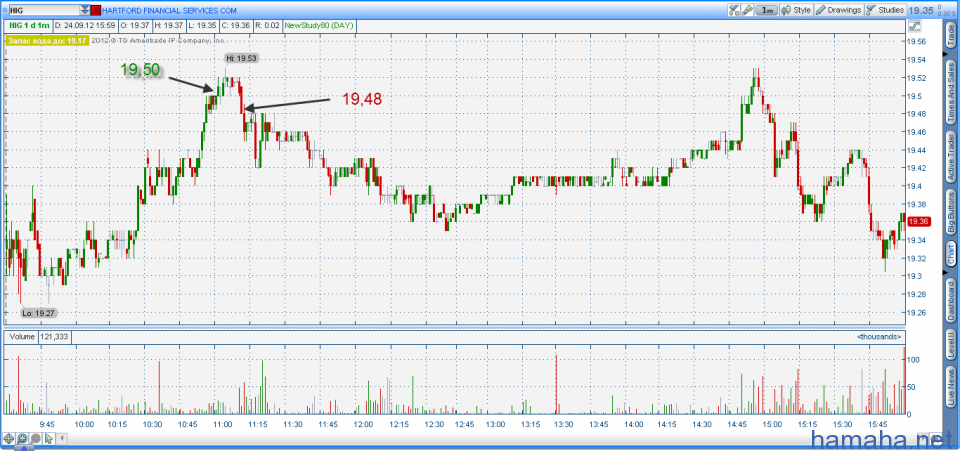Viewport: 960px width, 451px height.
Task: Click the zoom out magnifier icon
Action: click(36, 438)
